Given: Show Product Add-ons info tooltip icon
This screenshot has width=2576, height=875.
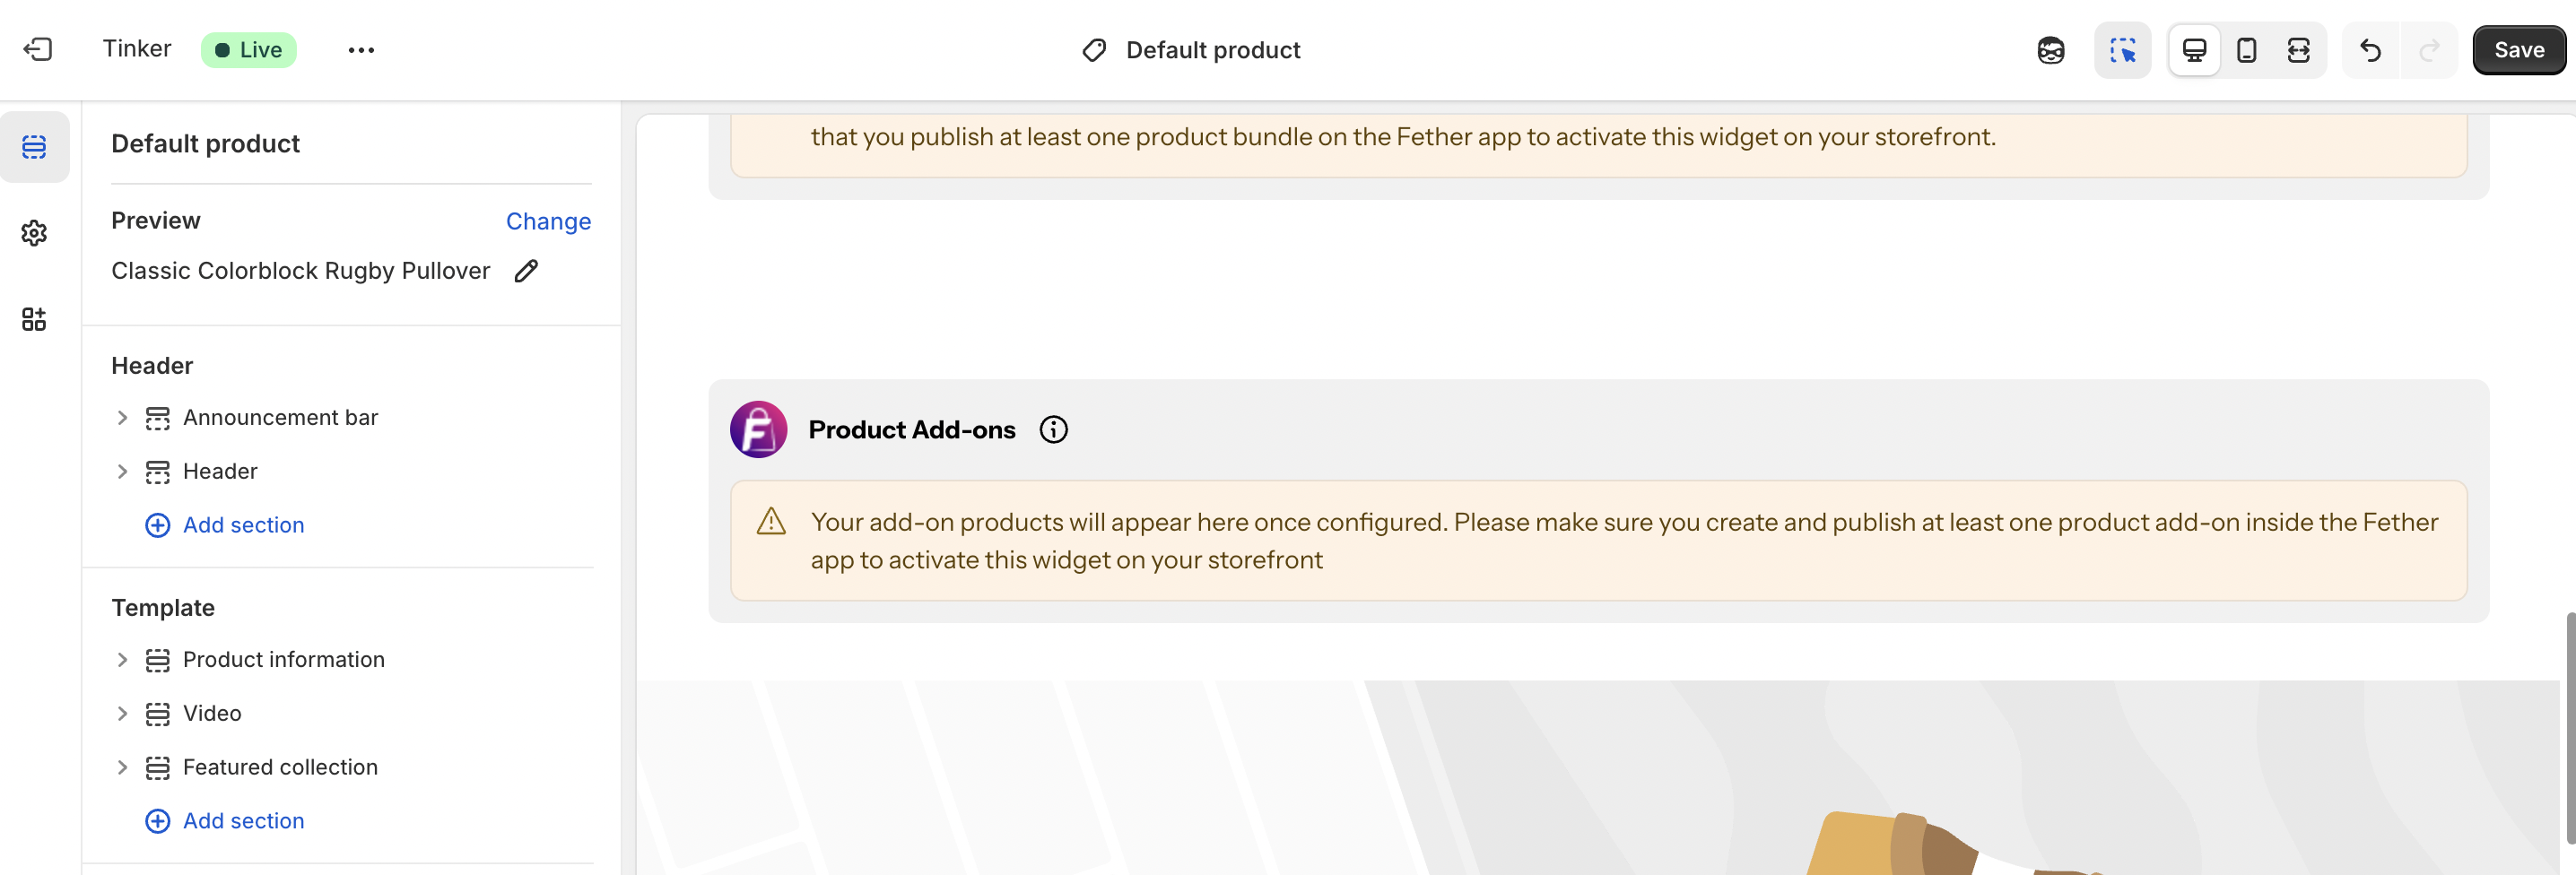Looking at the screenshot, I should point(1053,430).
